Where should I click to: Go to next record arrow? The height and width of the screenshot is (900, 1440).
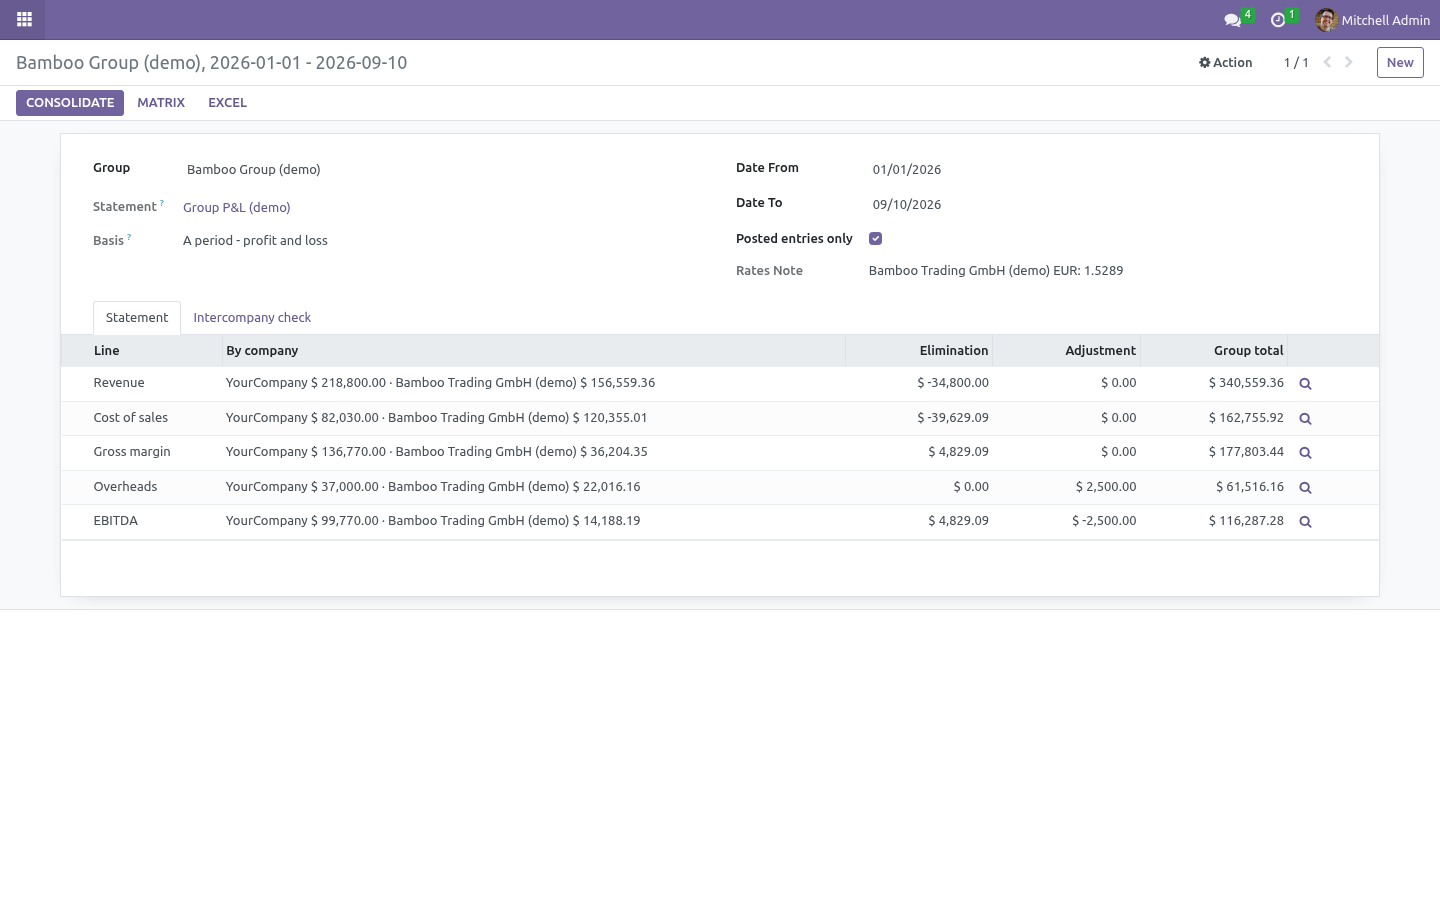pos(1349,62)
